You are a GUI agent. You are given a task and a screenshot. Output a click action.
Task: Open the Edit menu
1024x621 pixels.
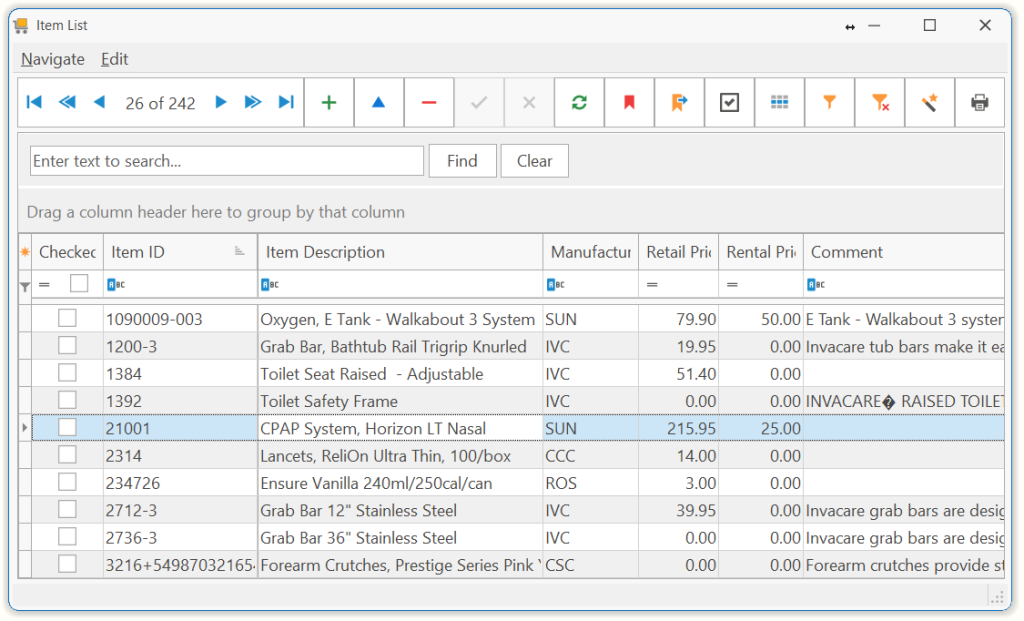point(115,59)
